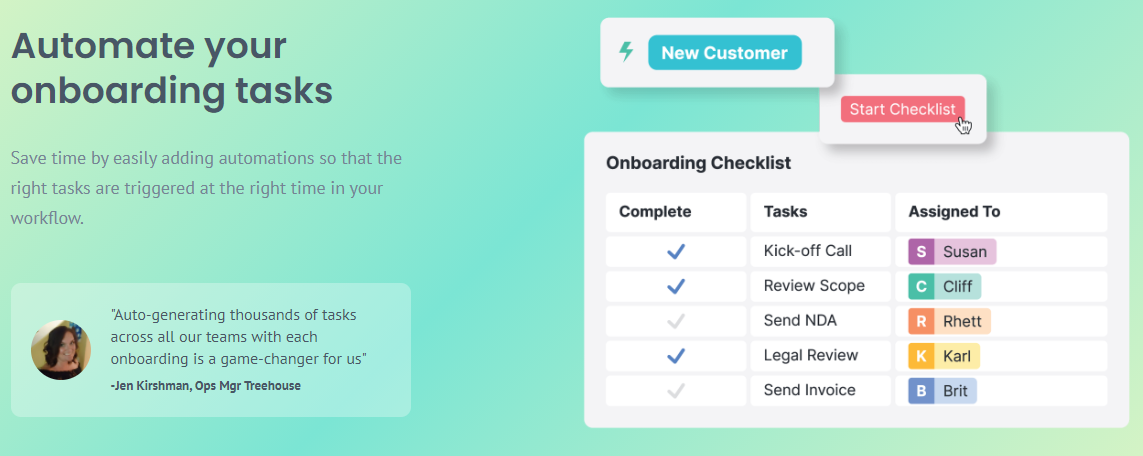Select the Tasks column header
Viewport: 1143px width, 456px height.
(x=785, y=212)
